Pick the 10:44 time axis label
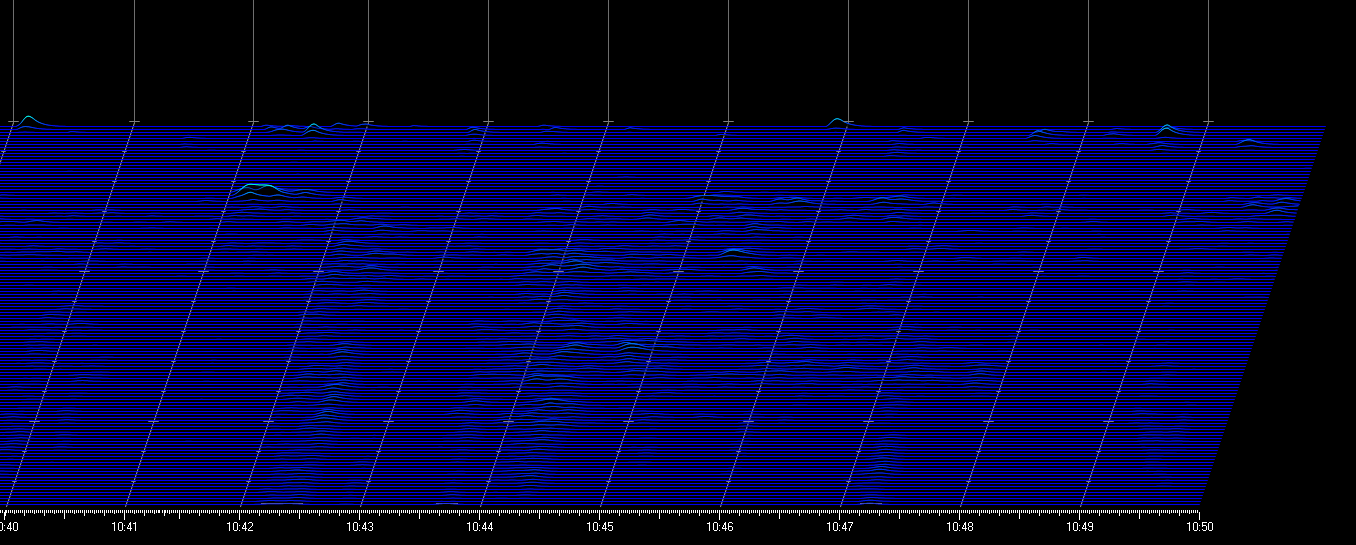1356x545 pixels. coord(480,526)
